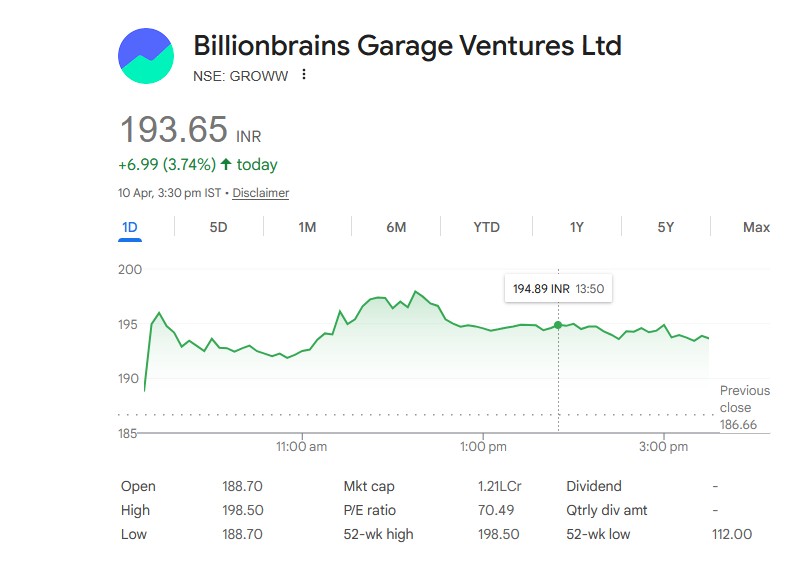Click the 194.89 INR price tooltip
The height and width of the screenshot is (583, 788).
[557, 289]
